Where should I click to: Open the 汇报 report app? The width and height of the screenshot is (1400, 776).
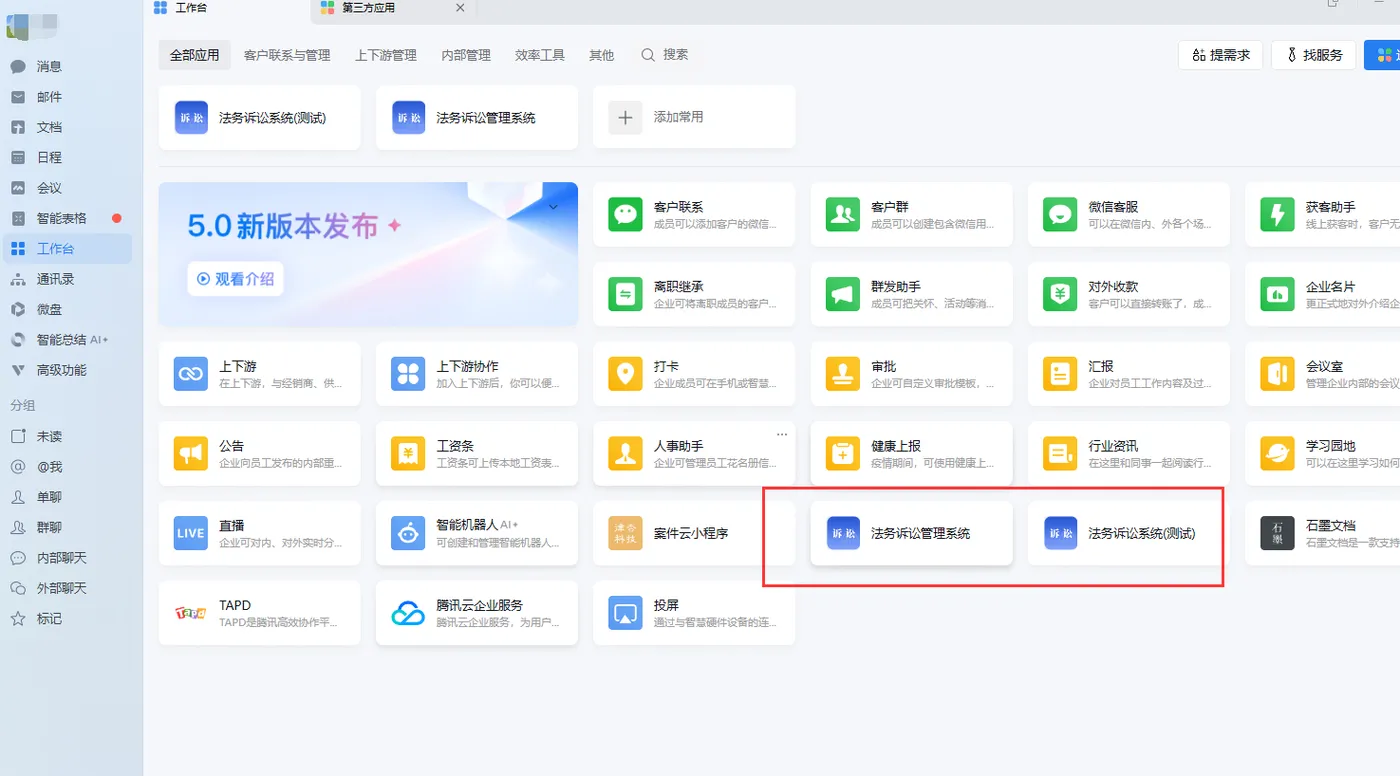point(1129,374)
